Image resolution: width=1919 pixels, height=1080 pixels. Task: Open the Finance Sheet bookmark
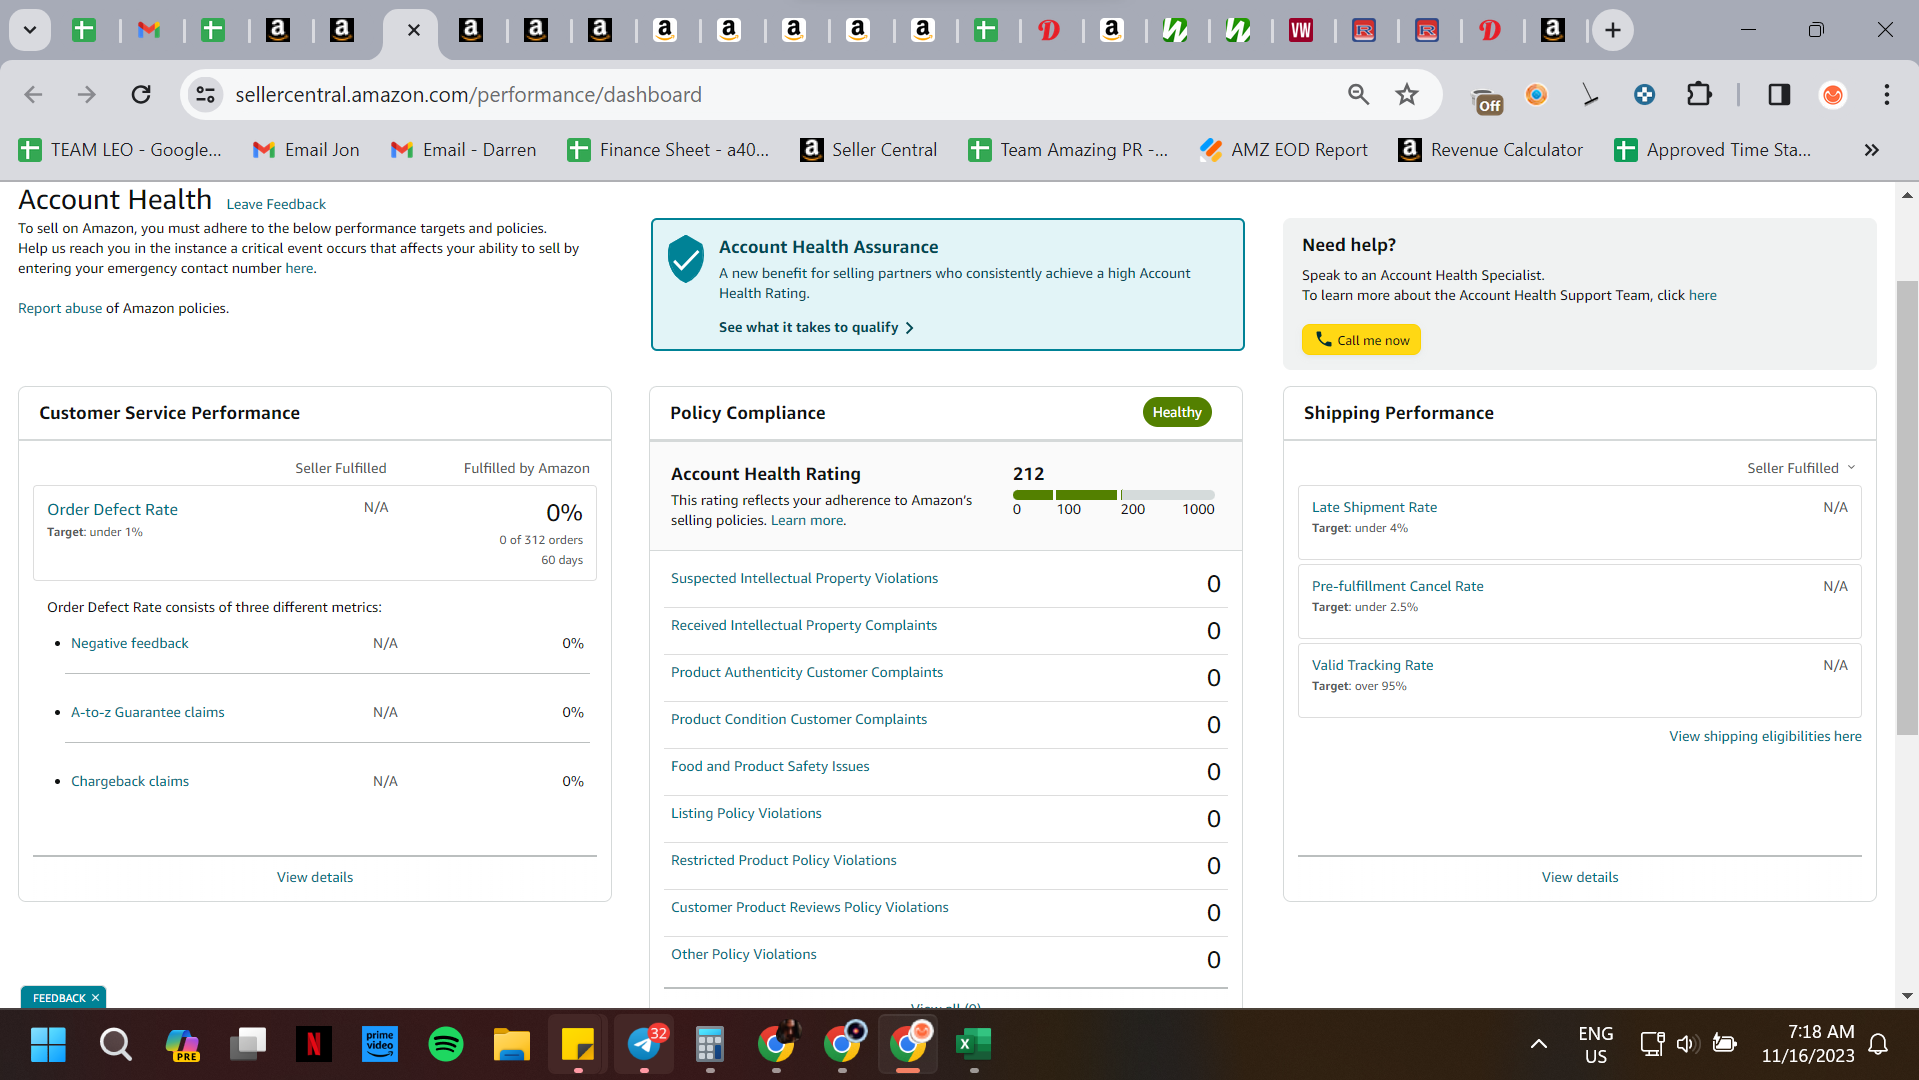[x=668, y=150]
